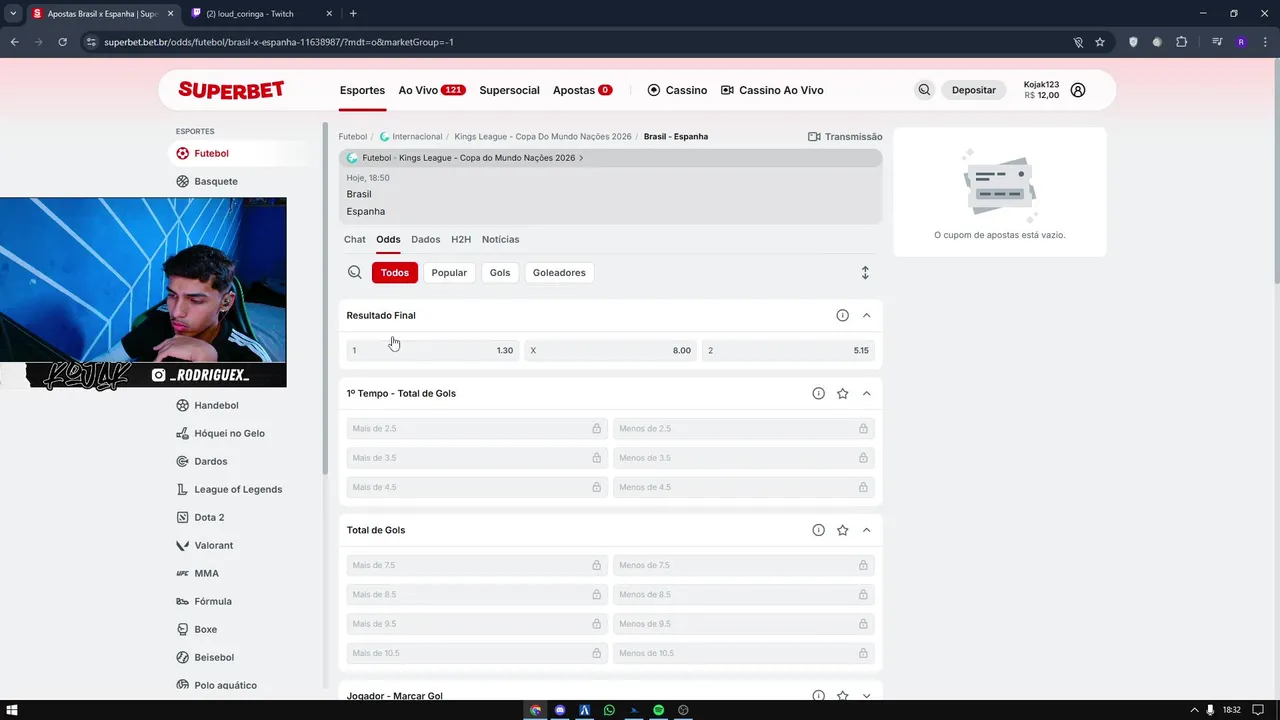Open Apostas in top navigation

[x=583, y=90]
